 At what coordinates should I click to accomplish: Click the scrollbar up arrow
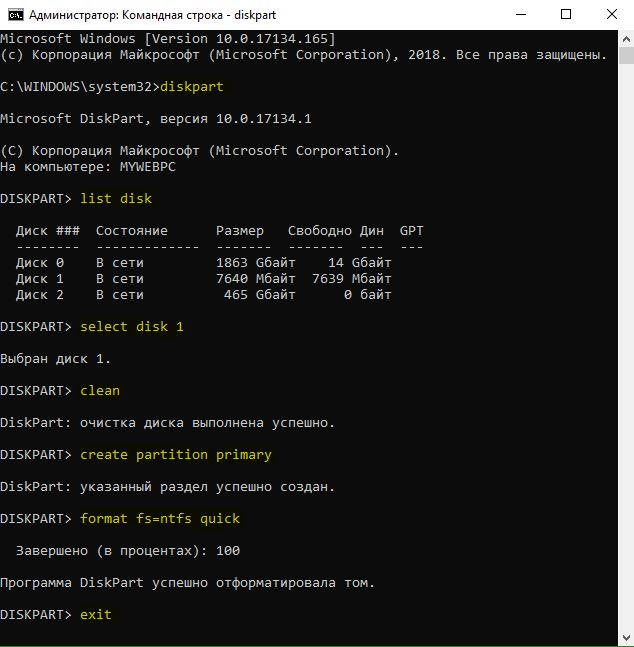626,40
